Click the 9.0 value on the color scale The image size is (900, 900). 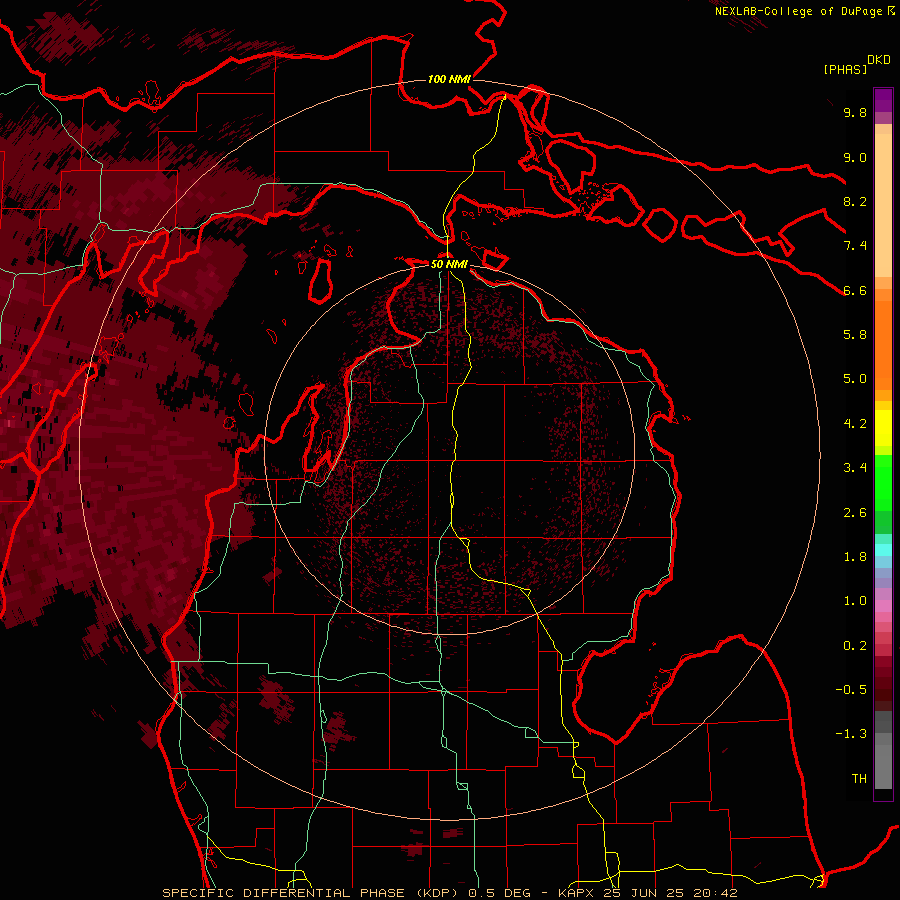point(855,157)
